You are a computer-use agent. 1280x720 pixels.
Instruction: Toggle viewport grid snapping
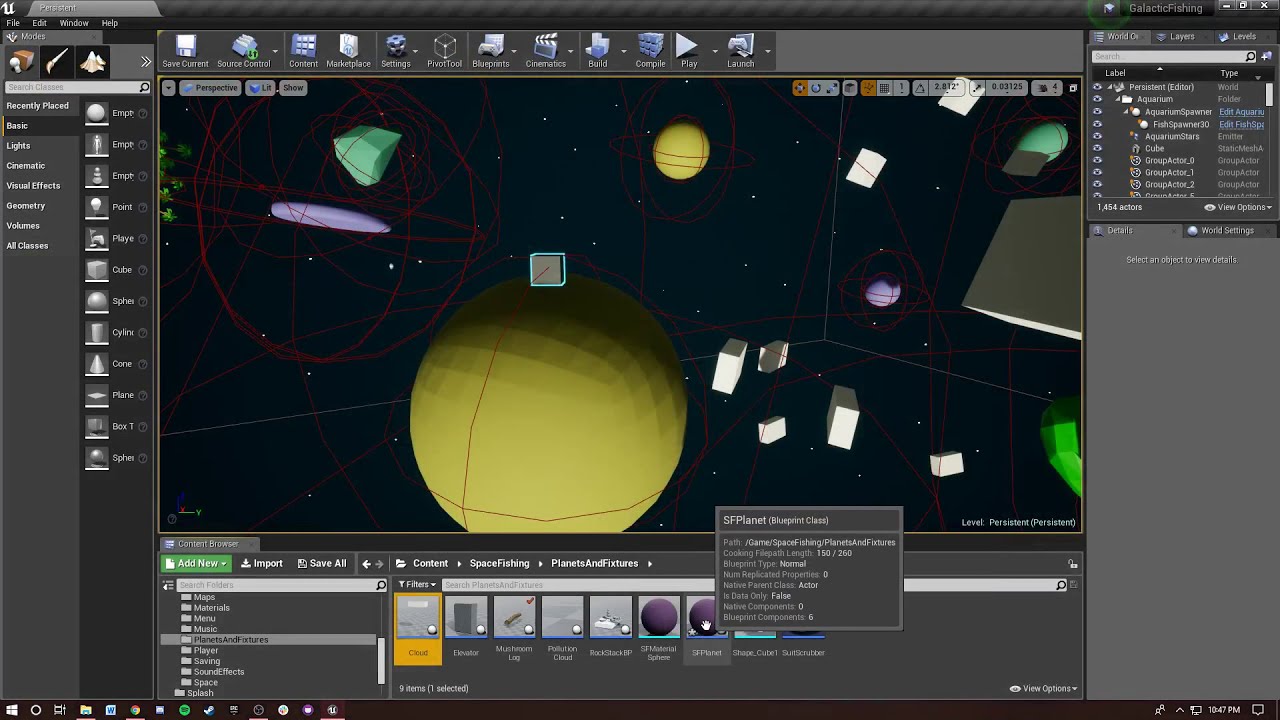[x=885, y=88]
